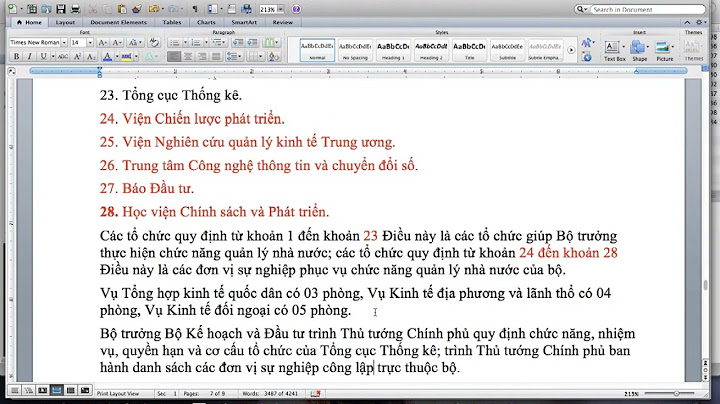
Task: Open the toolbox icon
Action: (x=232, y=9)
